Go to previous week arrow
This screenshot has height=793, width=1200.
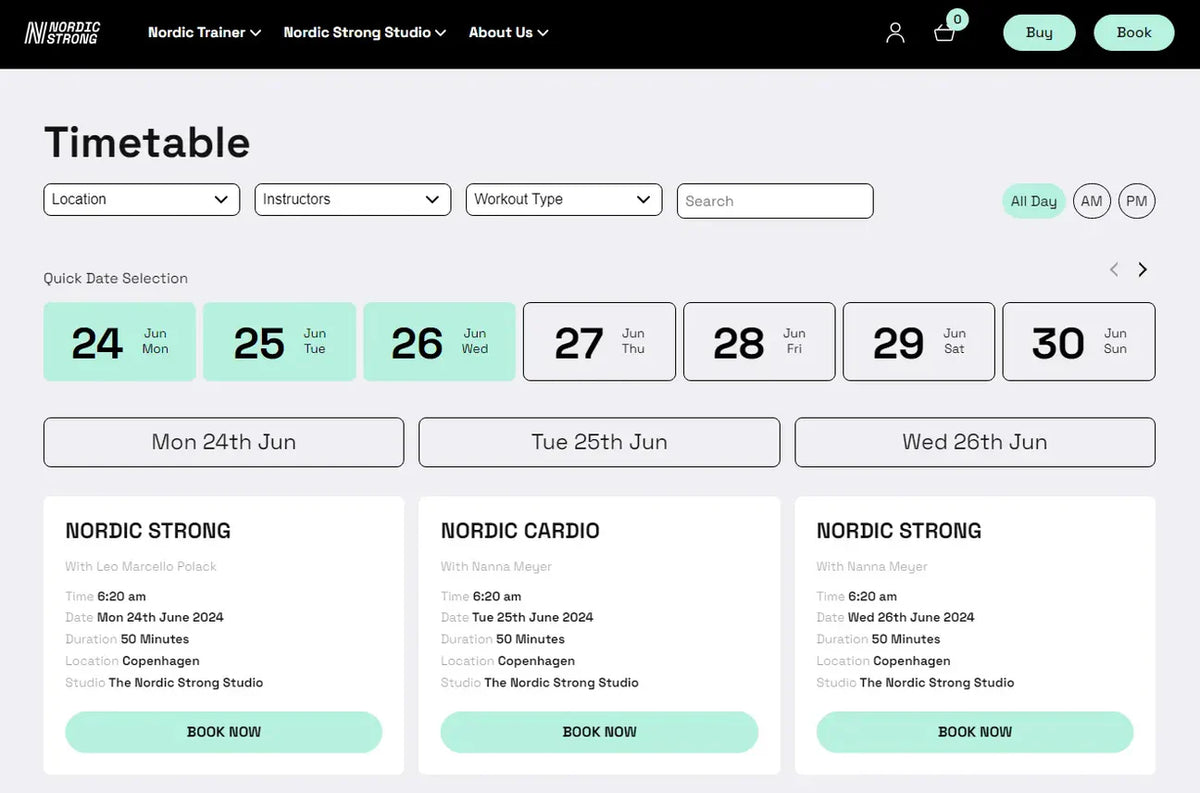point(1114,269)
